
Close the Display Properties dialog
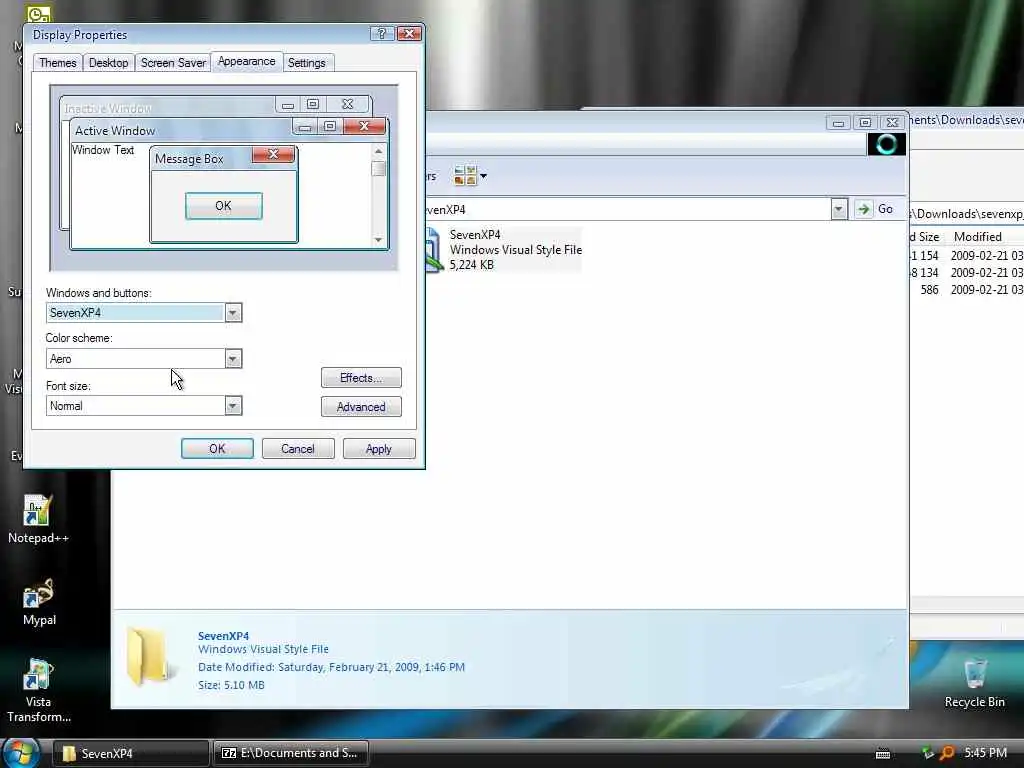point(409,34)
